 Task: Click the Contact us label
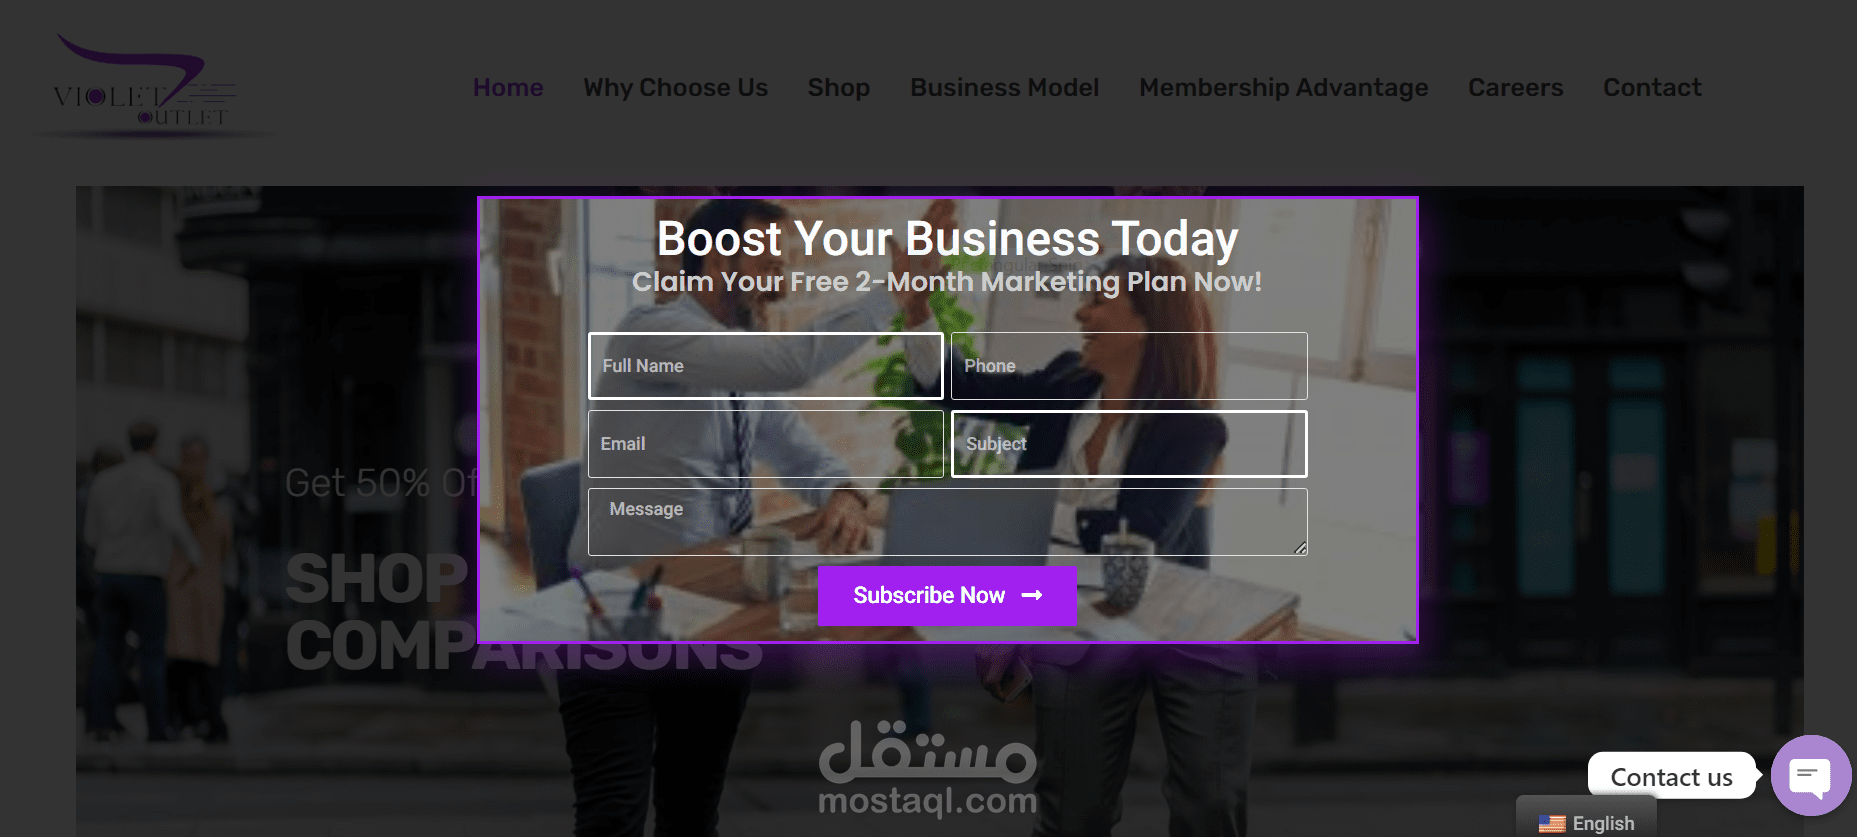point(1671,777)
